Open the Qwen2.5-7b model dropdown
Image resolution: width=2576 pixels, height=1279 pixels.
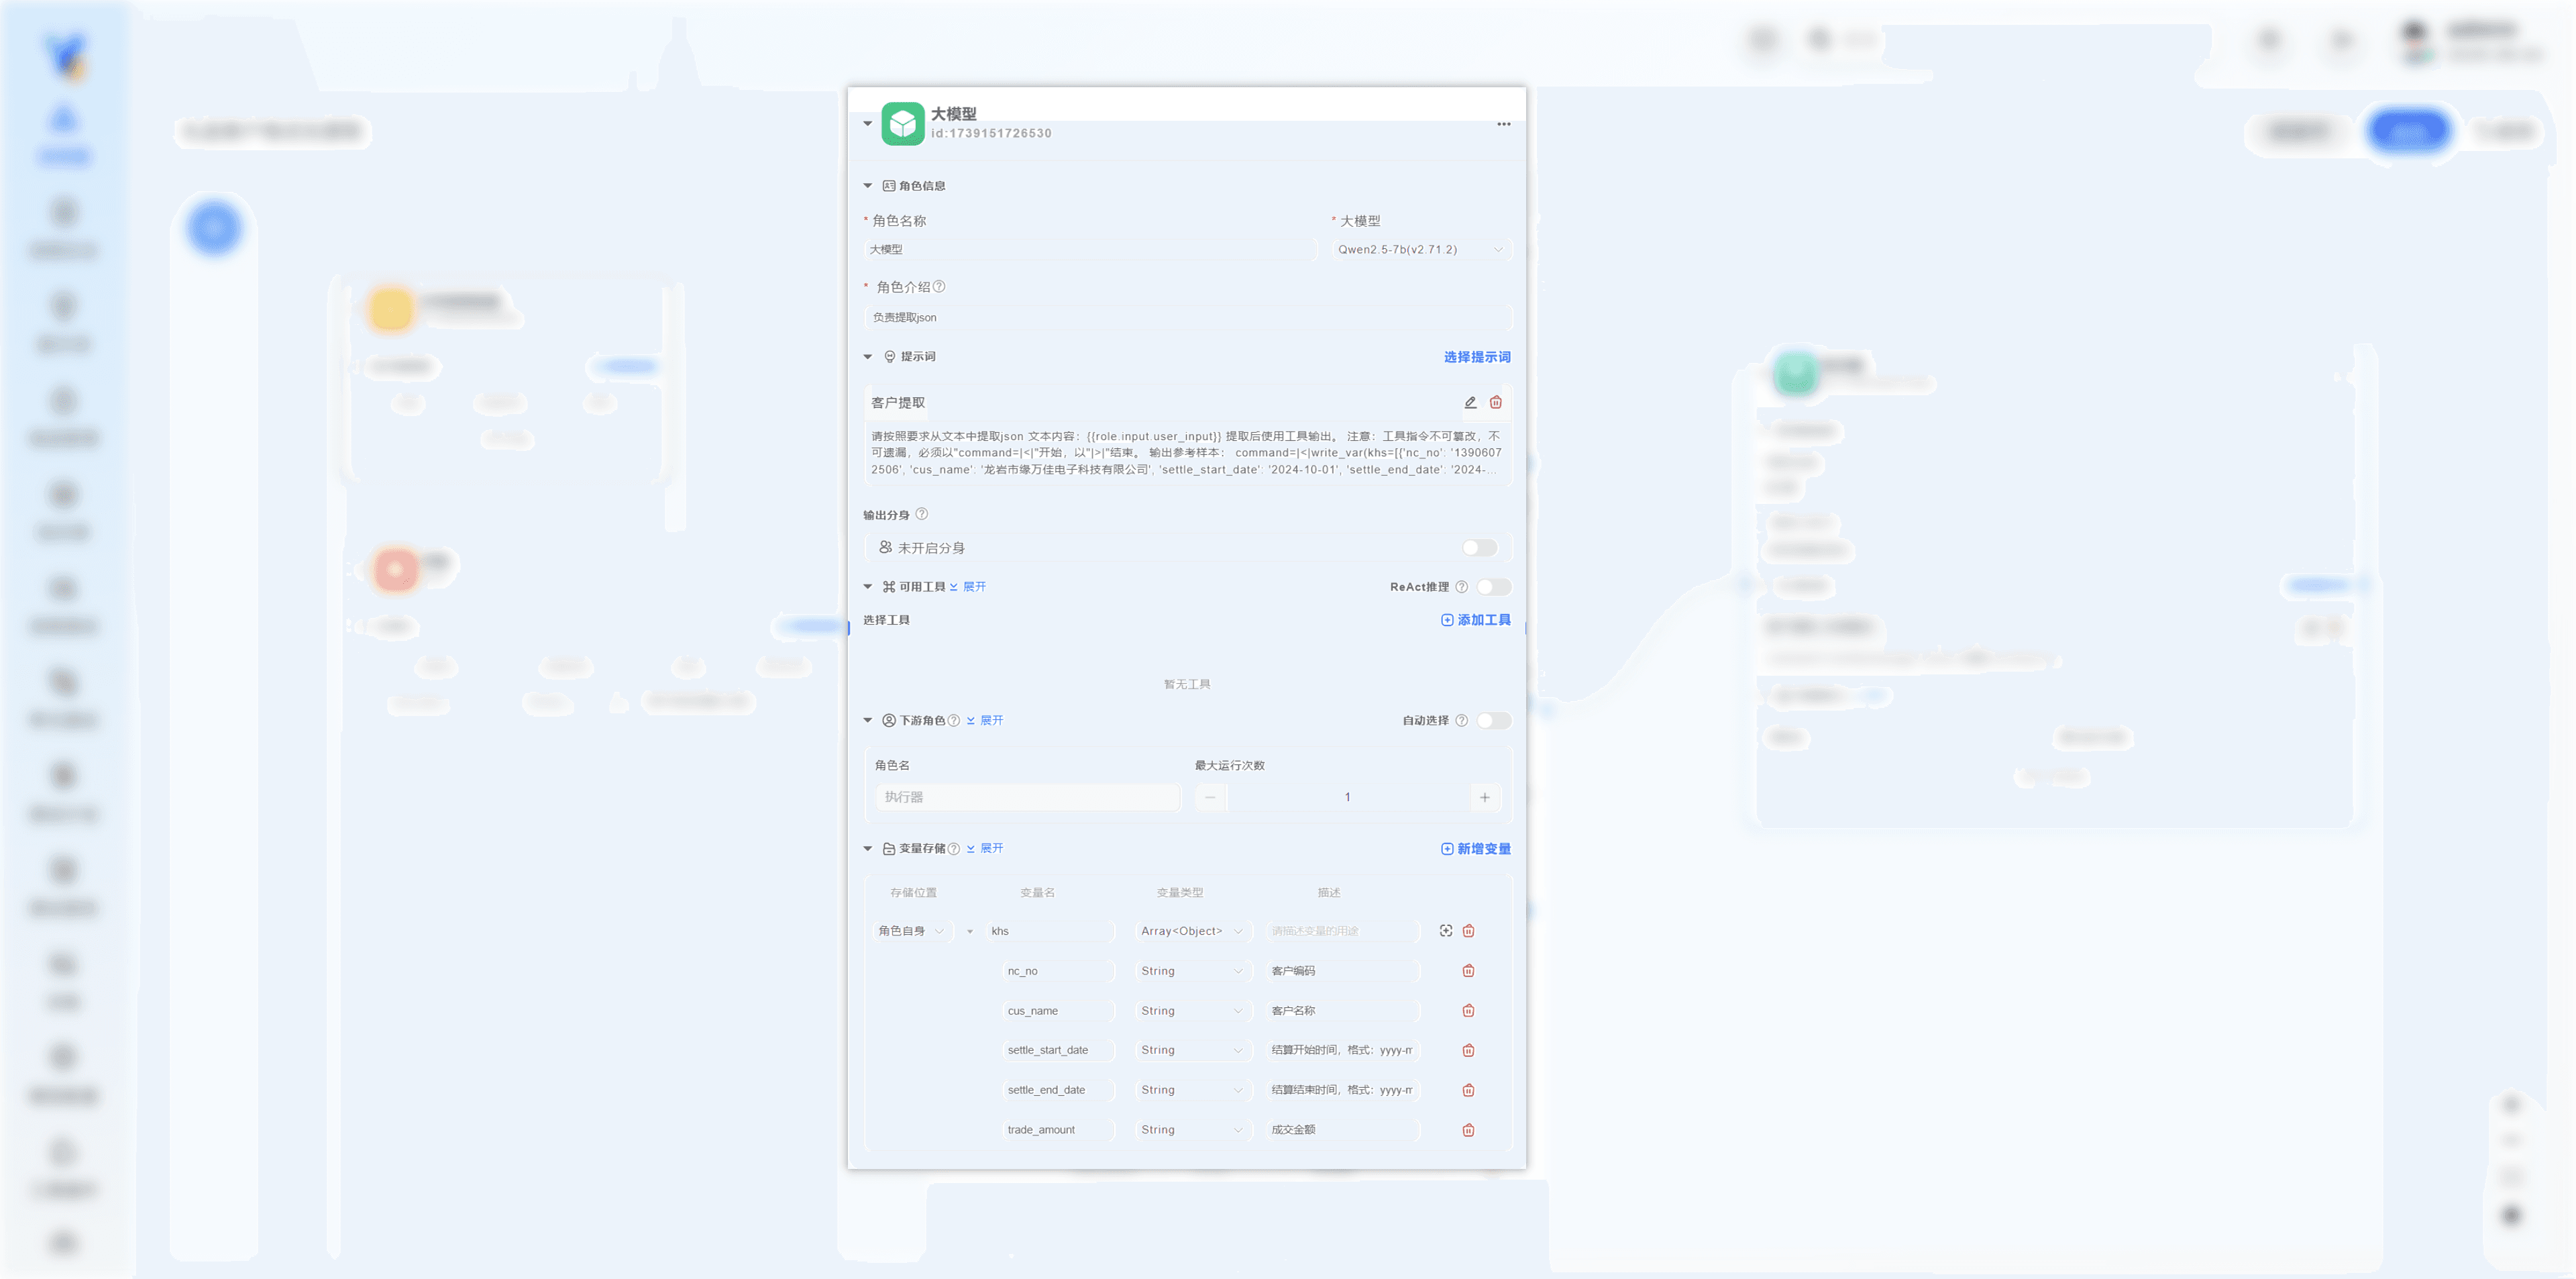click(1420, 250)
